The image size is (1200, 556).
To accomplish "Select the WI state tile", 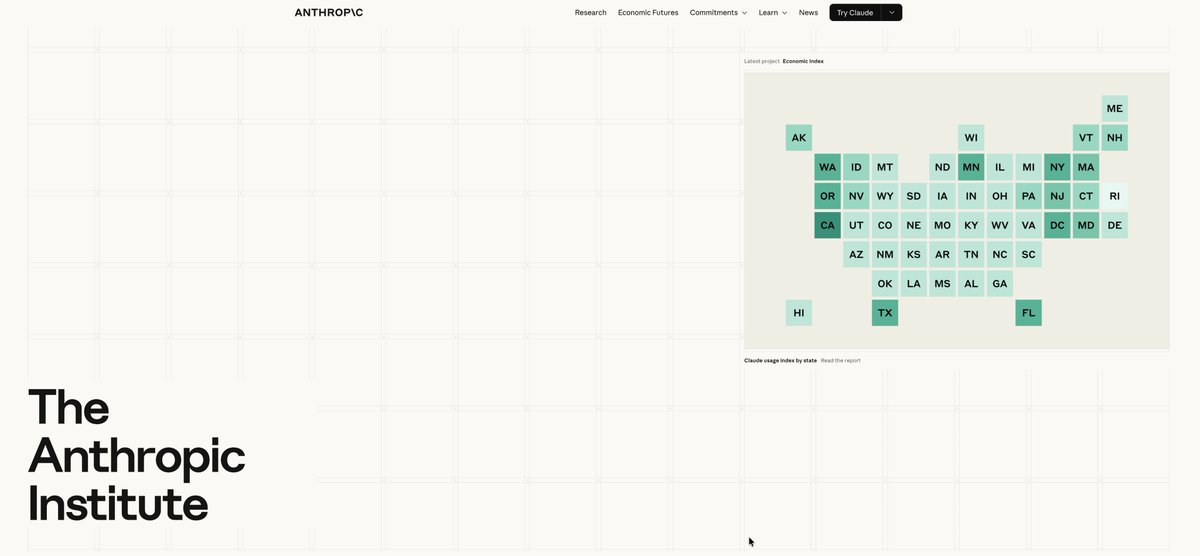I will pos(971,138).
